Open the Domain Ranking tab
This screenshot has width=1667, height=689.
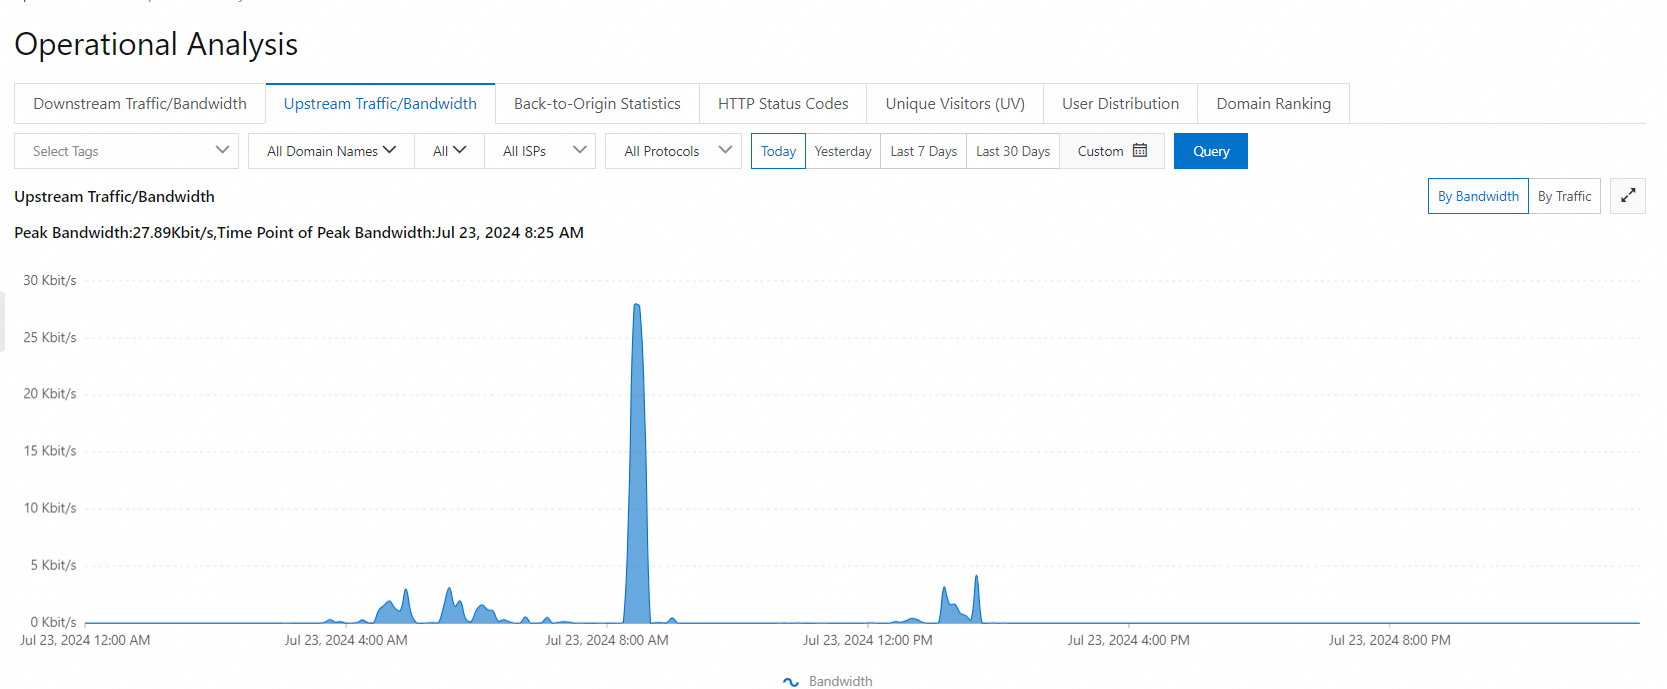[x=1273, y=104]
